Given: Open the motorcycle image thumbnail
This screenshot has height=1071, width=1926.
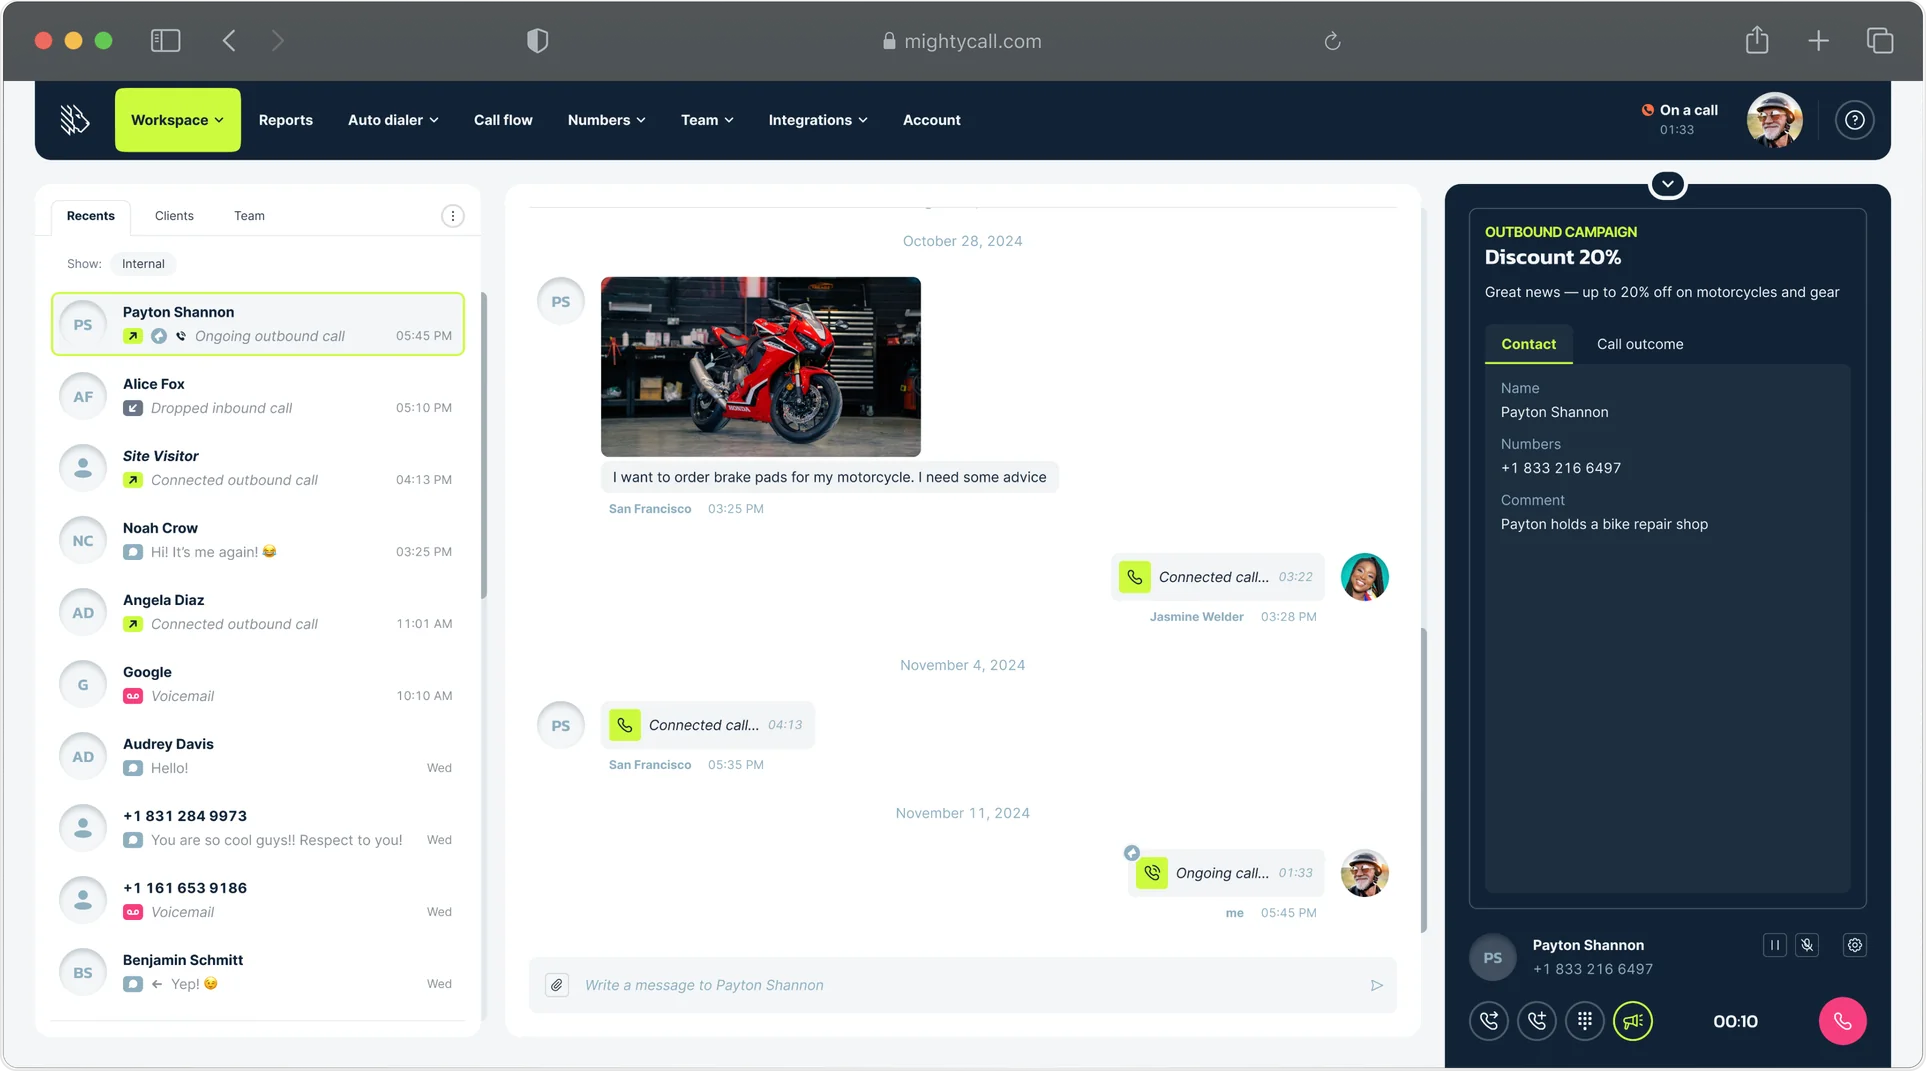Looking at the screenshot, I should click(x=760, y=367).
